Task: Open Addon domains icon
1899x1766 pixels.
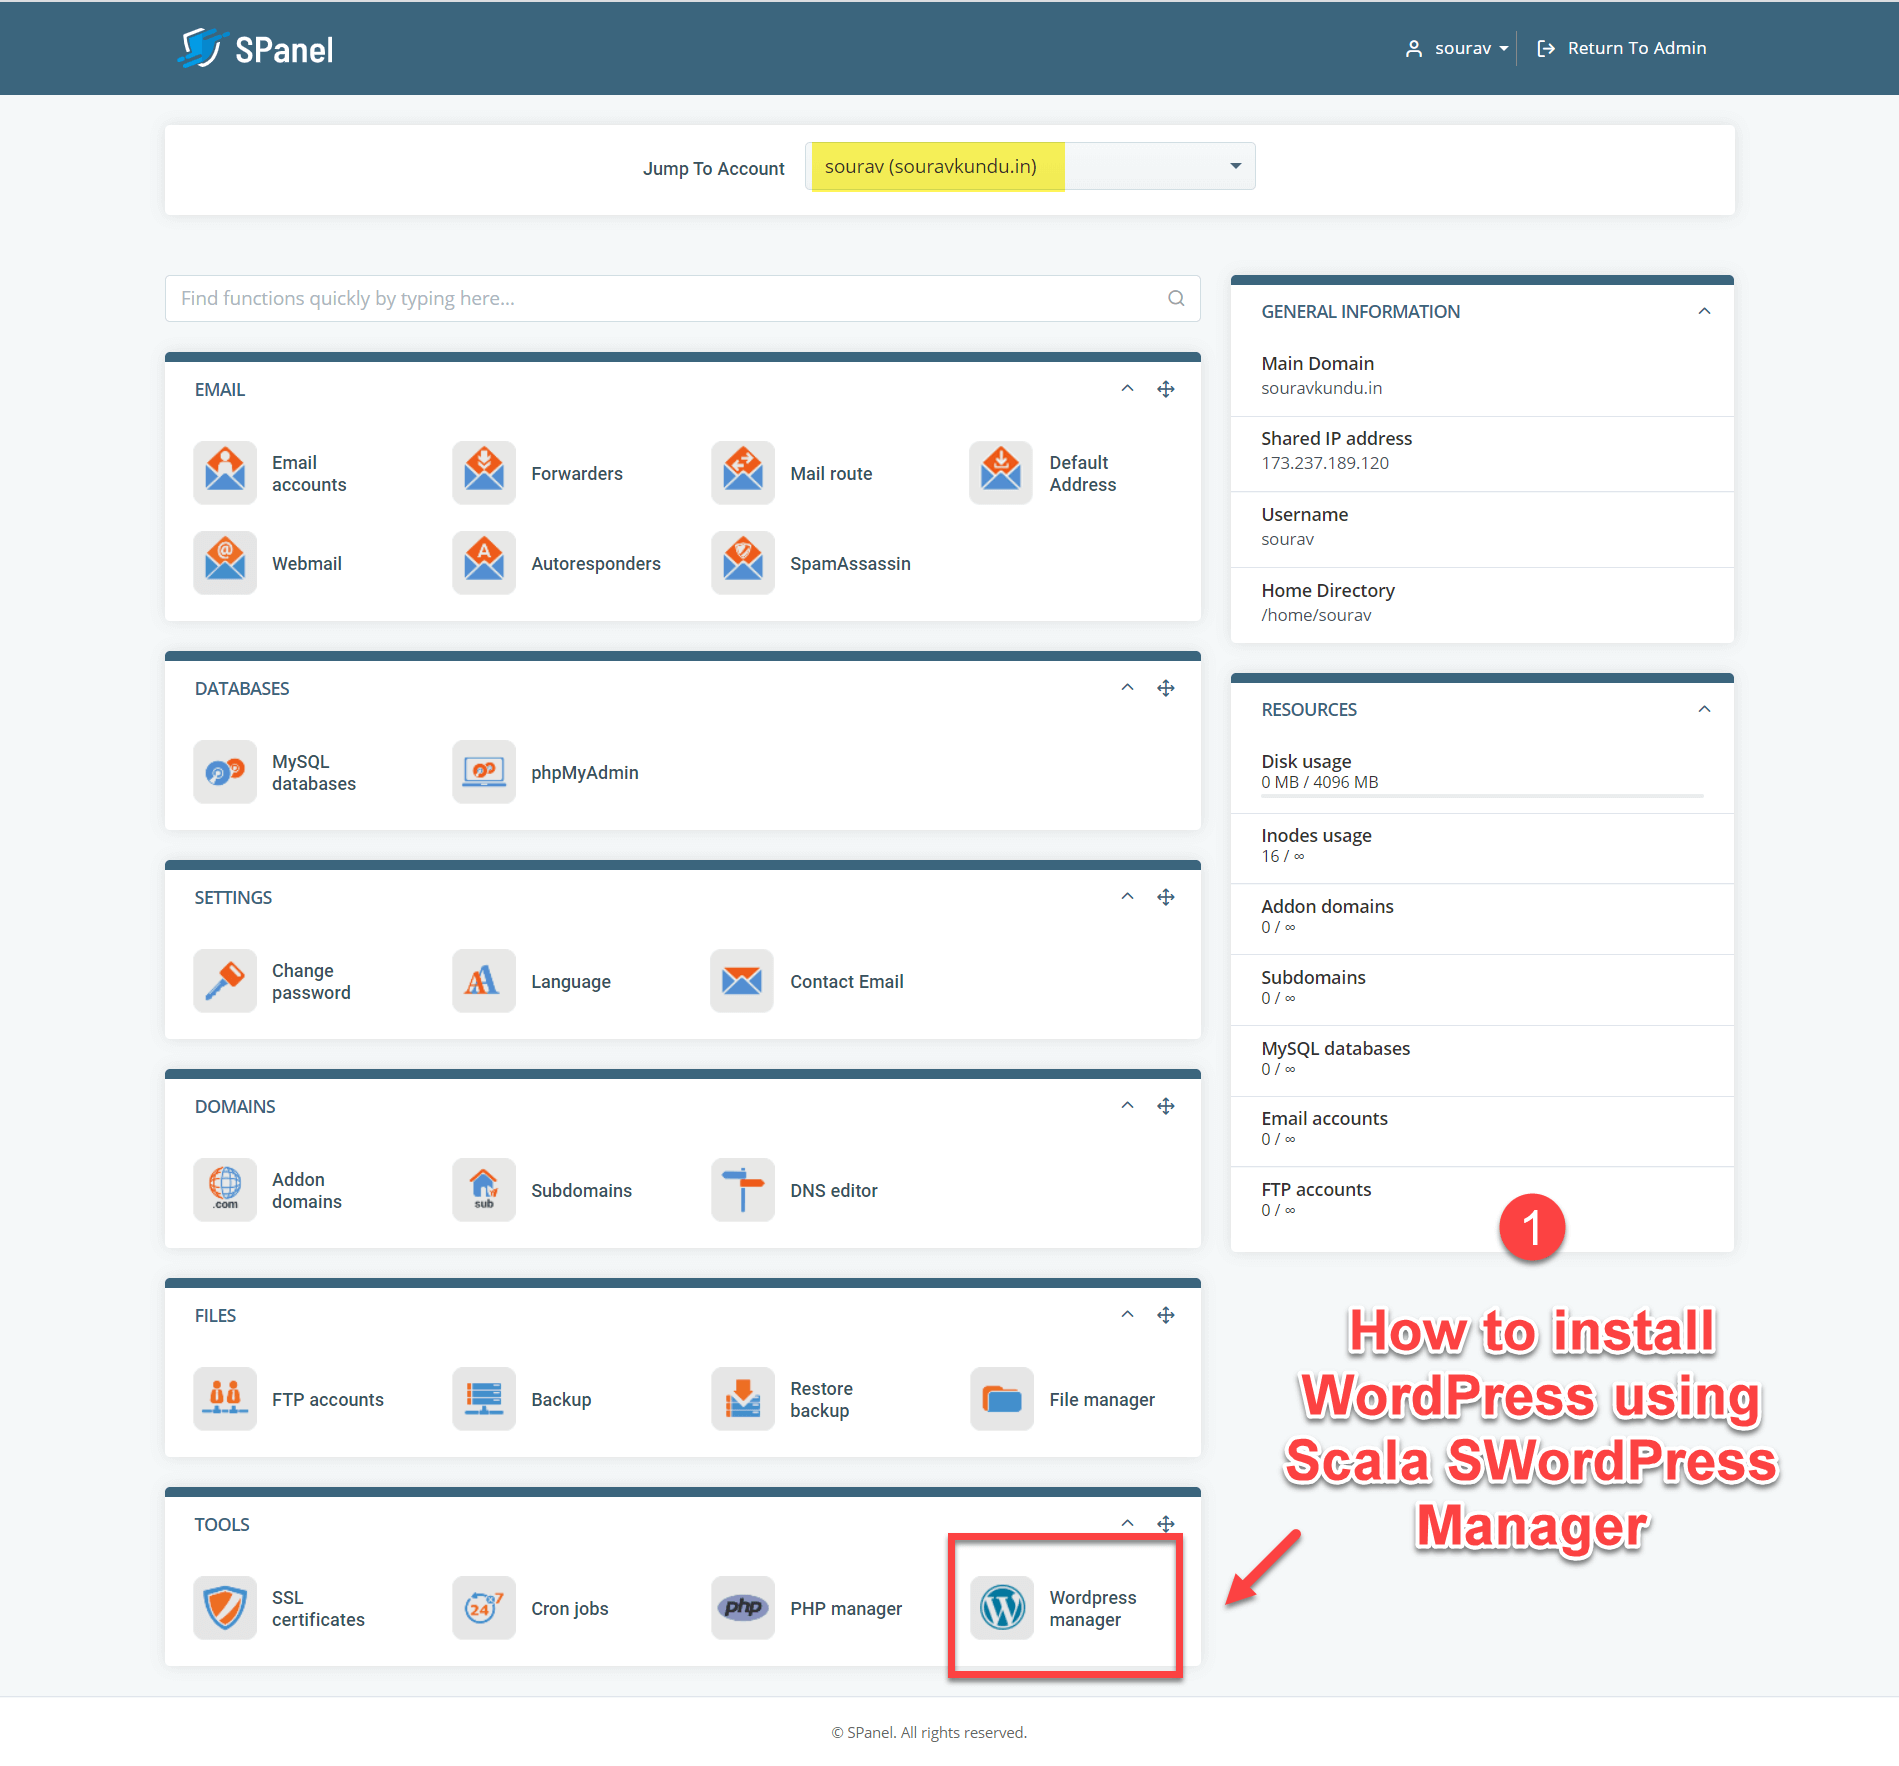Action: pyautogui.click(x=225, y=1190)
